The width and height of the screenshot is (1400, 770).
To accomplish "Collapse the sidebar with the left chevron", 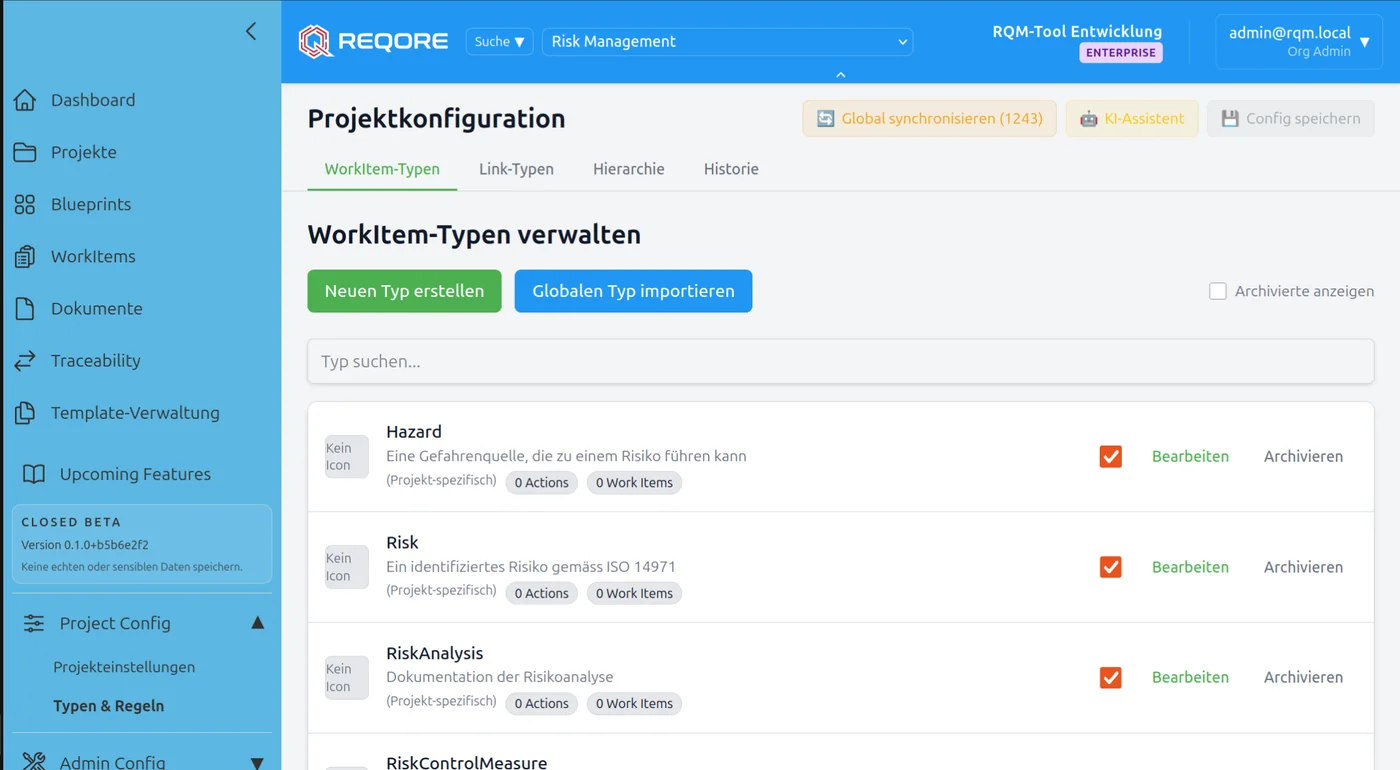I will pos(251,31).
